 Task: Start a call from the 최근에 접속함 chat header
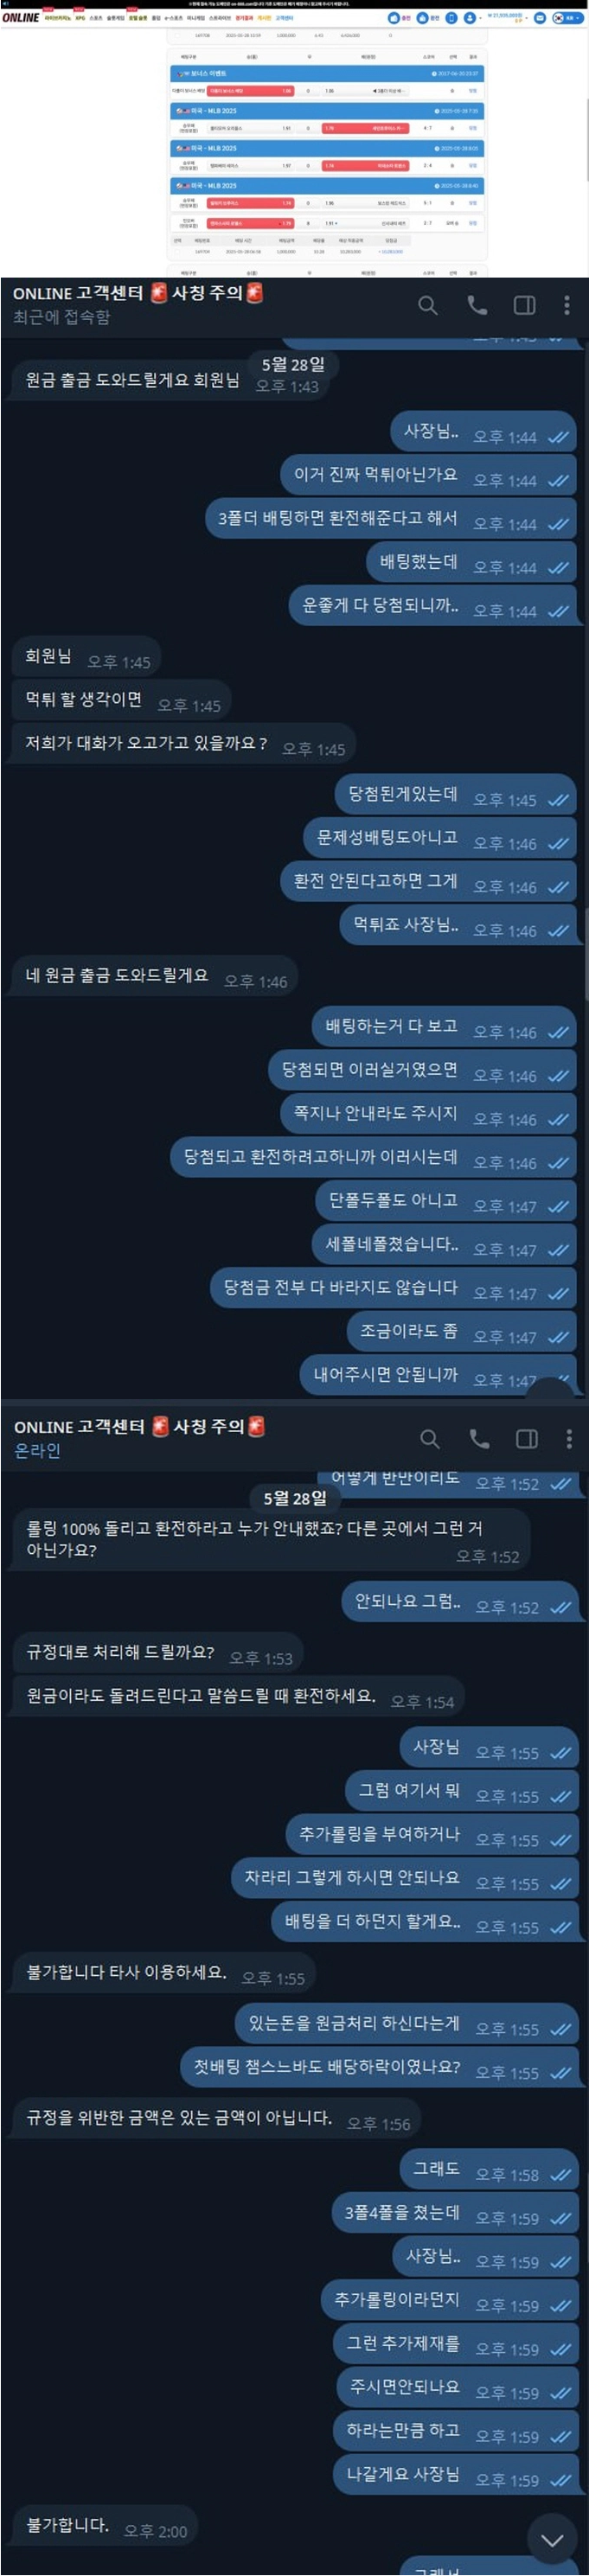(x=478, y=306)
